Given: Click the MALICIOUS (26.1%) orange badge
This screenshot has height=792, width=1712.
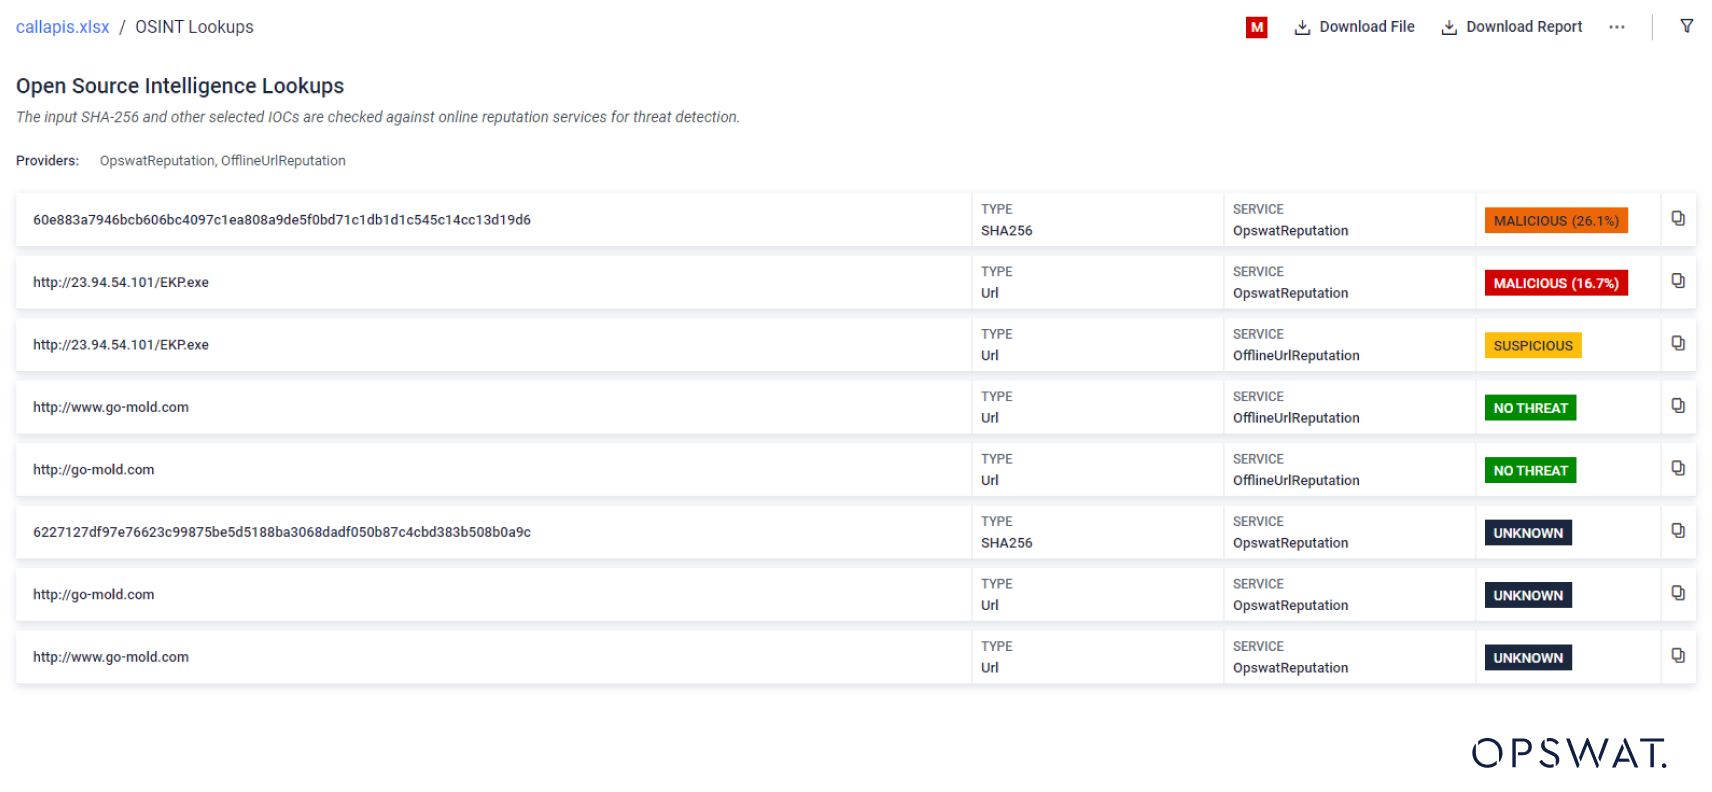Looking at the screenshot, I should pyautogui.click(x=1556, y=221).
